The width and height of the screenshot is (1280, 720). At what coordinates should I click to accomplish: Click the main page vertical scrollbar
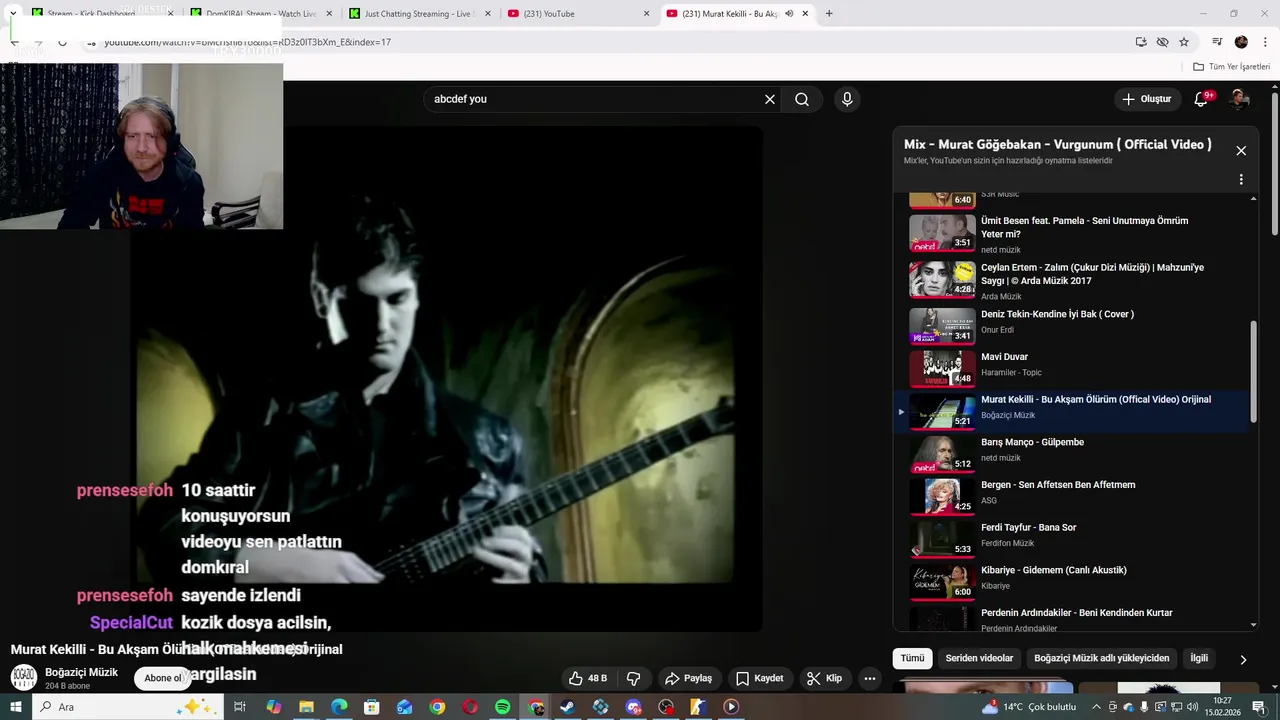click(x=1275, y=165)
